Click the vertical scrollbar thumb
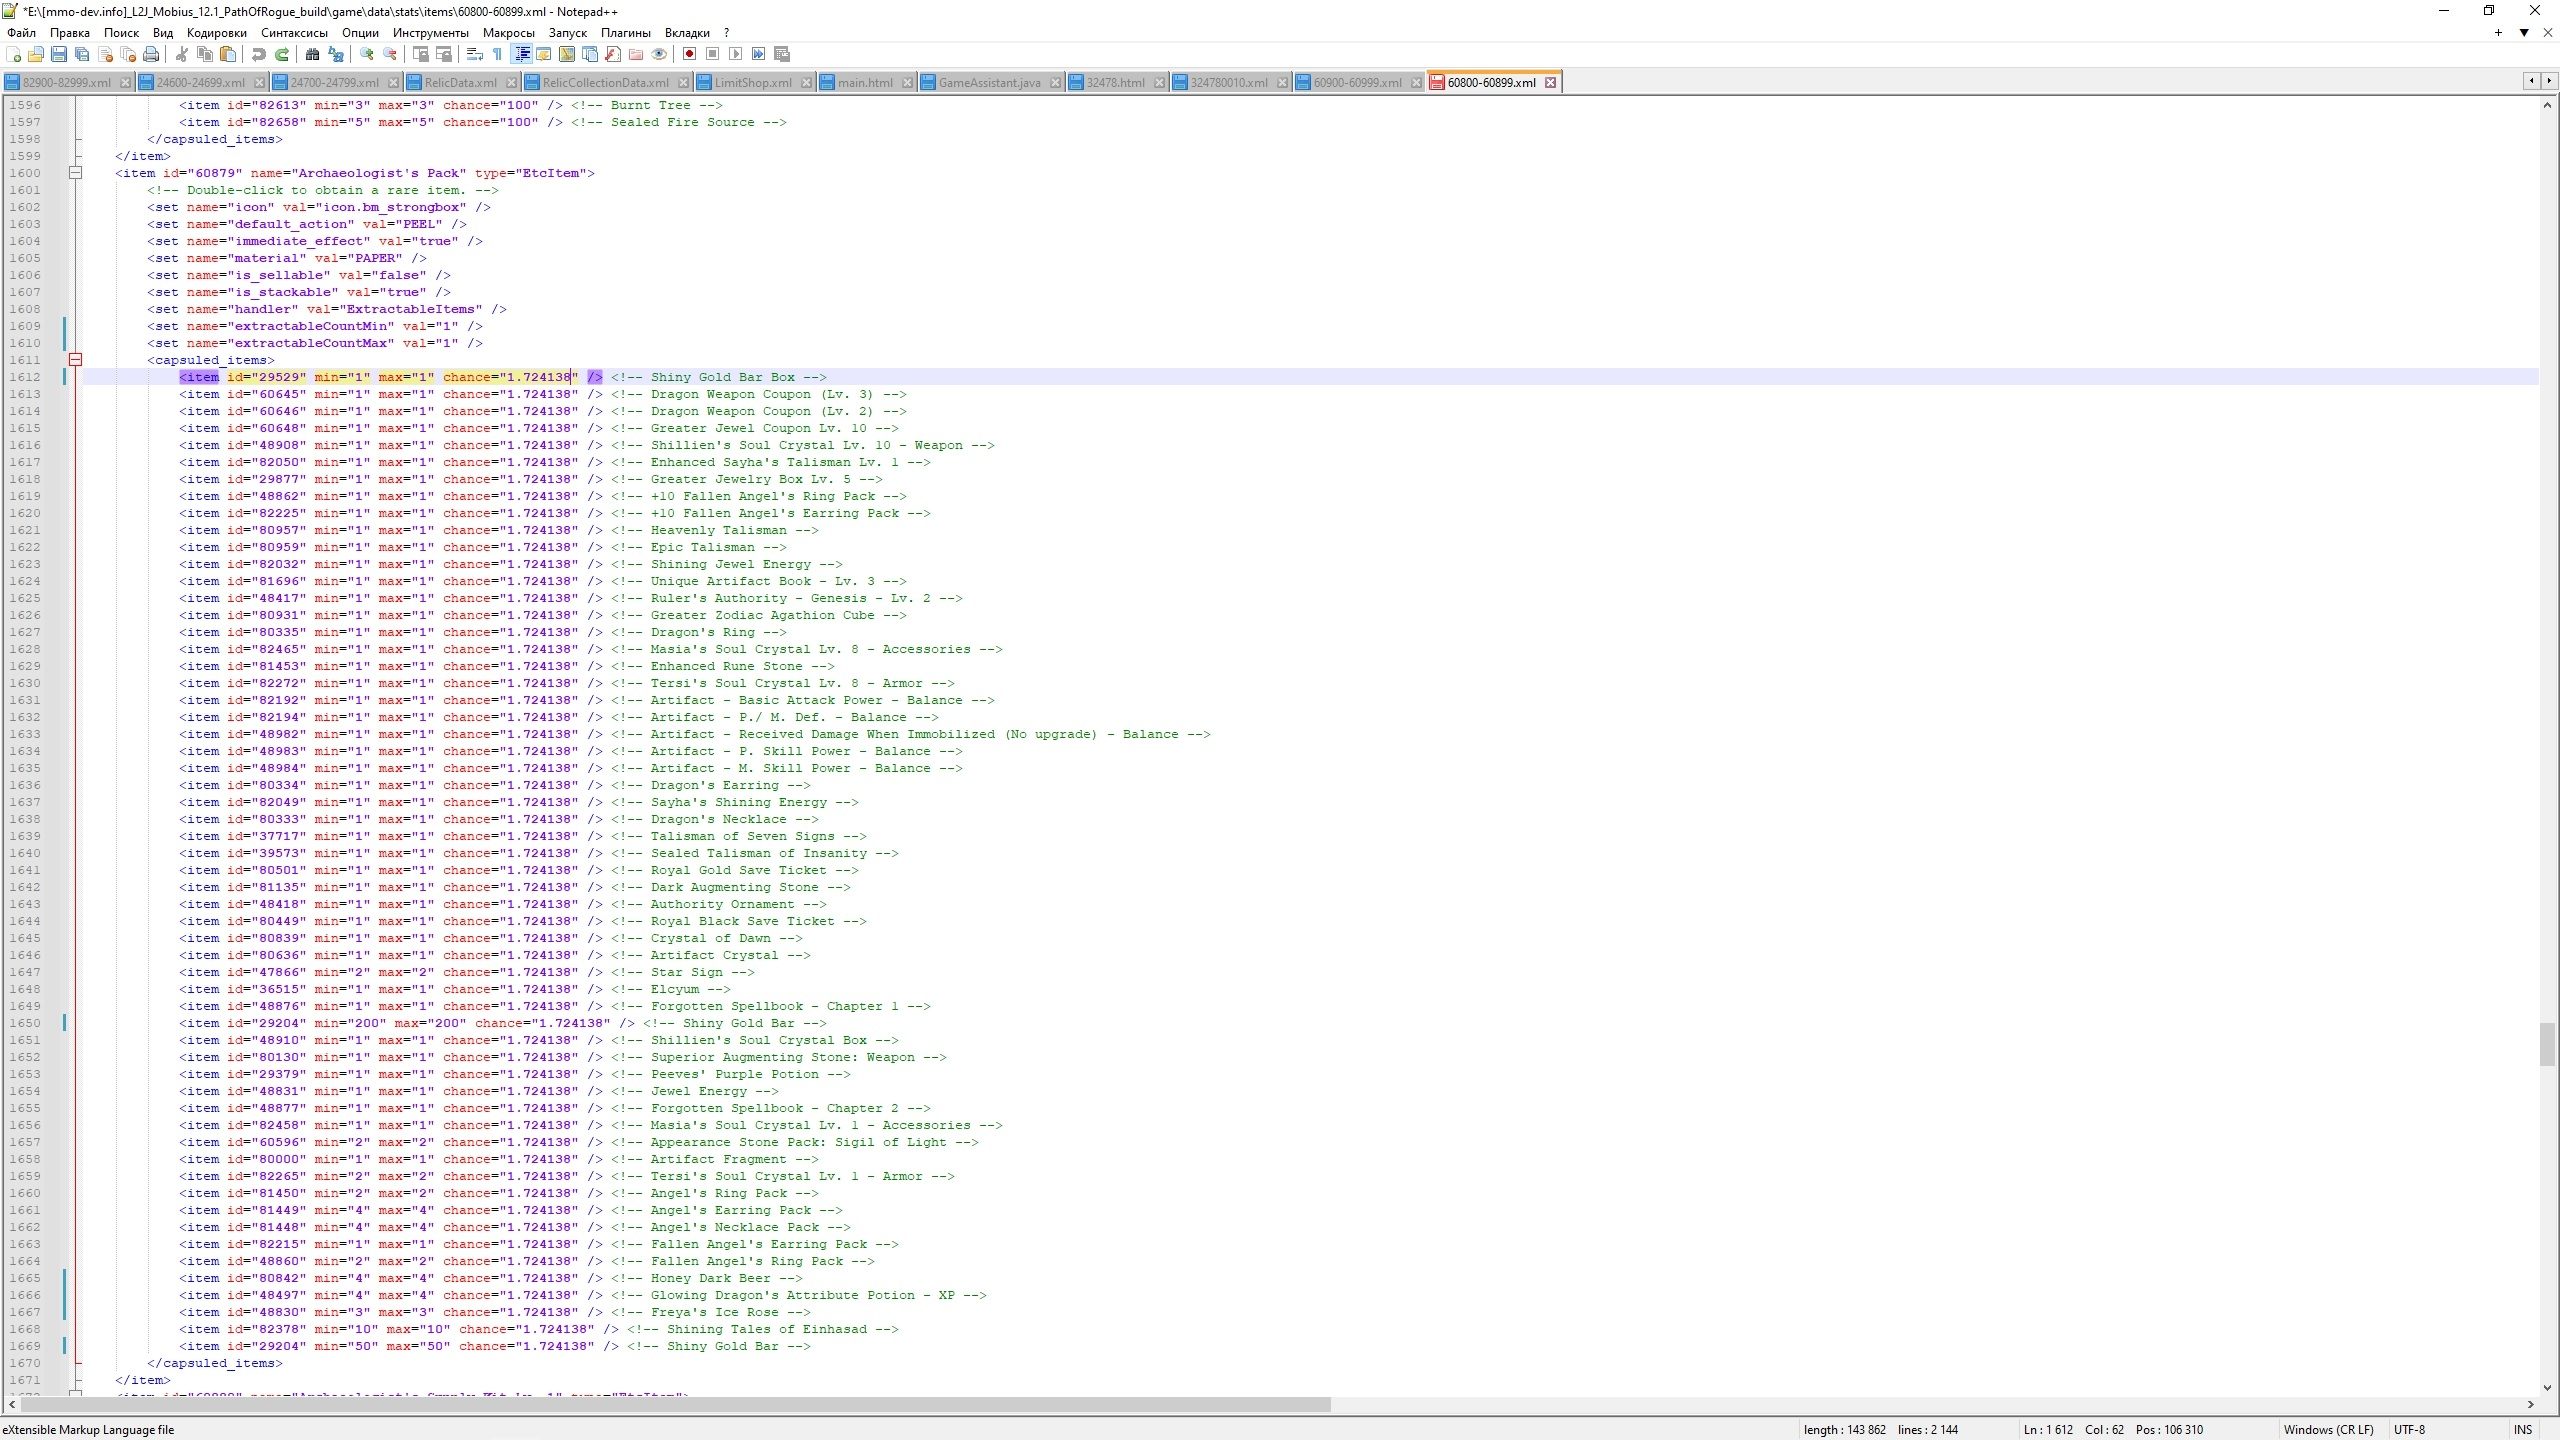The height and width of the screenshot is (1440, 2560). tap(2547, 1044)
